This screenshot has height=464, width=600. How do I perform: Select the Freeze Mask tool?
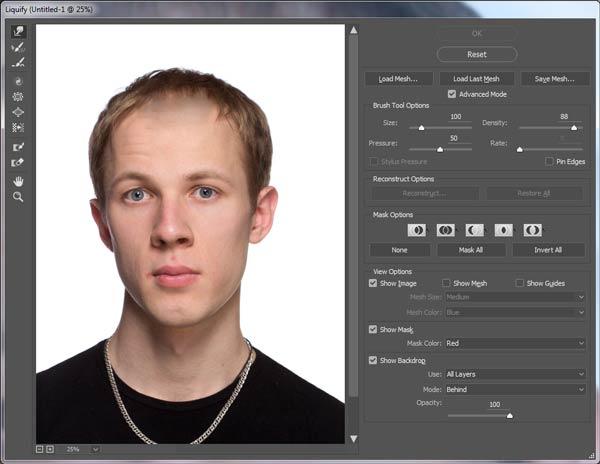18,146
